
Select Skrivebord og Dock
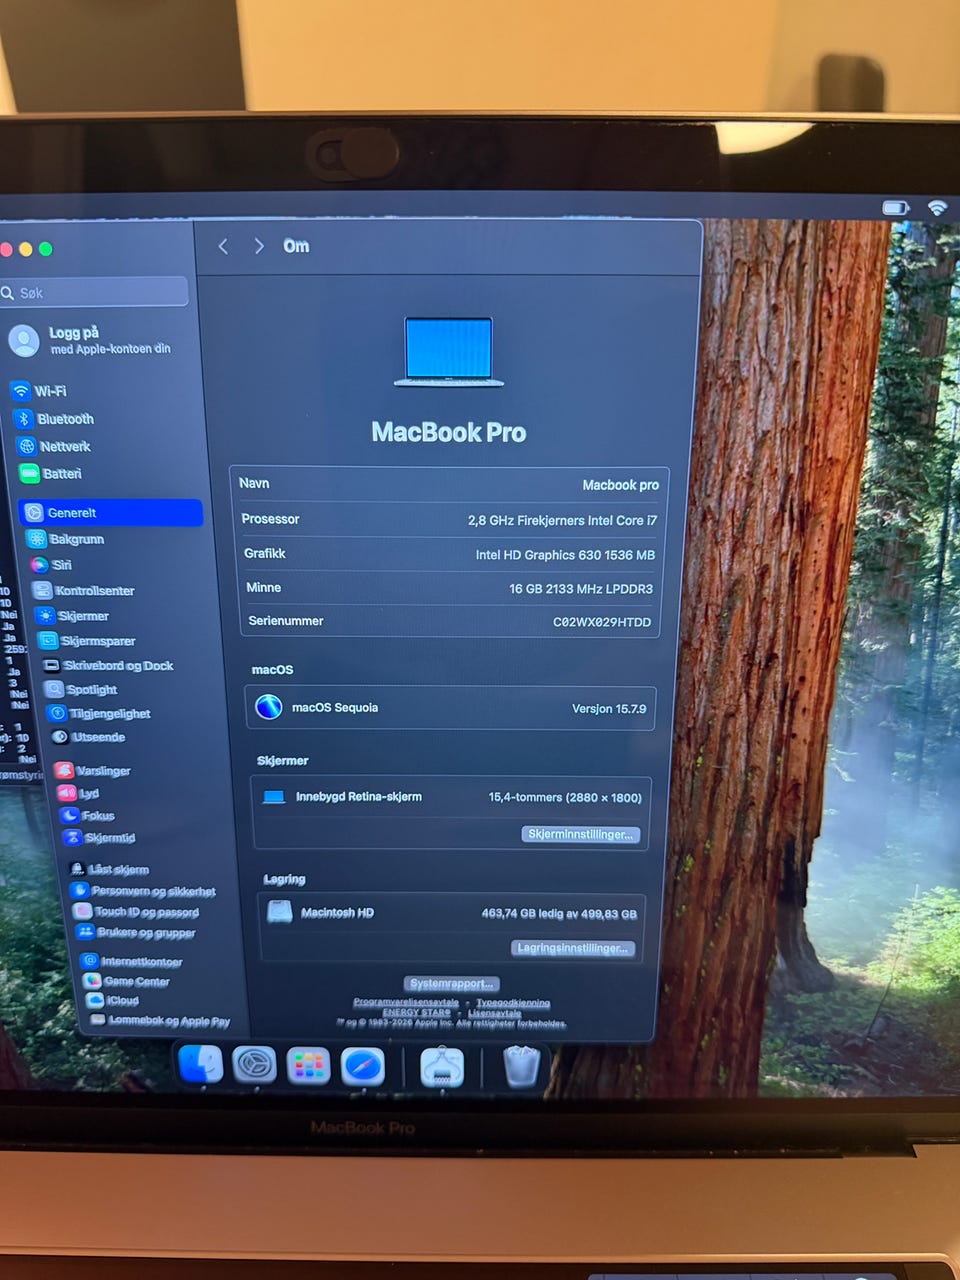[x=109, y=666]
